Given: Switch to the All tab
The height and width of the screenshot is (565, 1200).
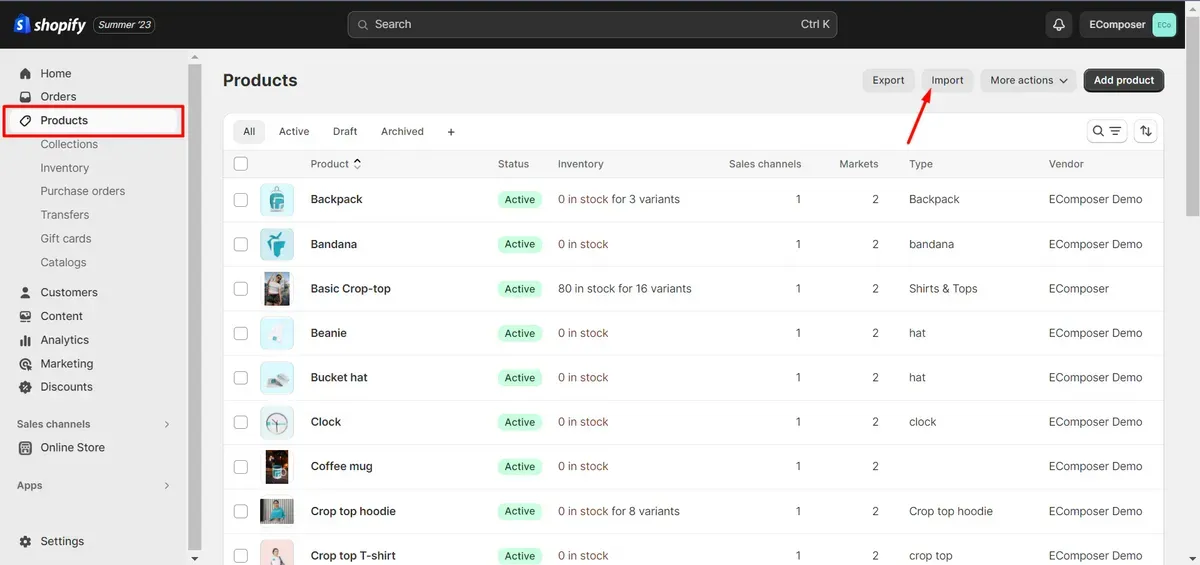Looking at the screenshot, I should point(249,132).
